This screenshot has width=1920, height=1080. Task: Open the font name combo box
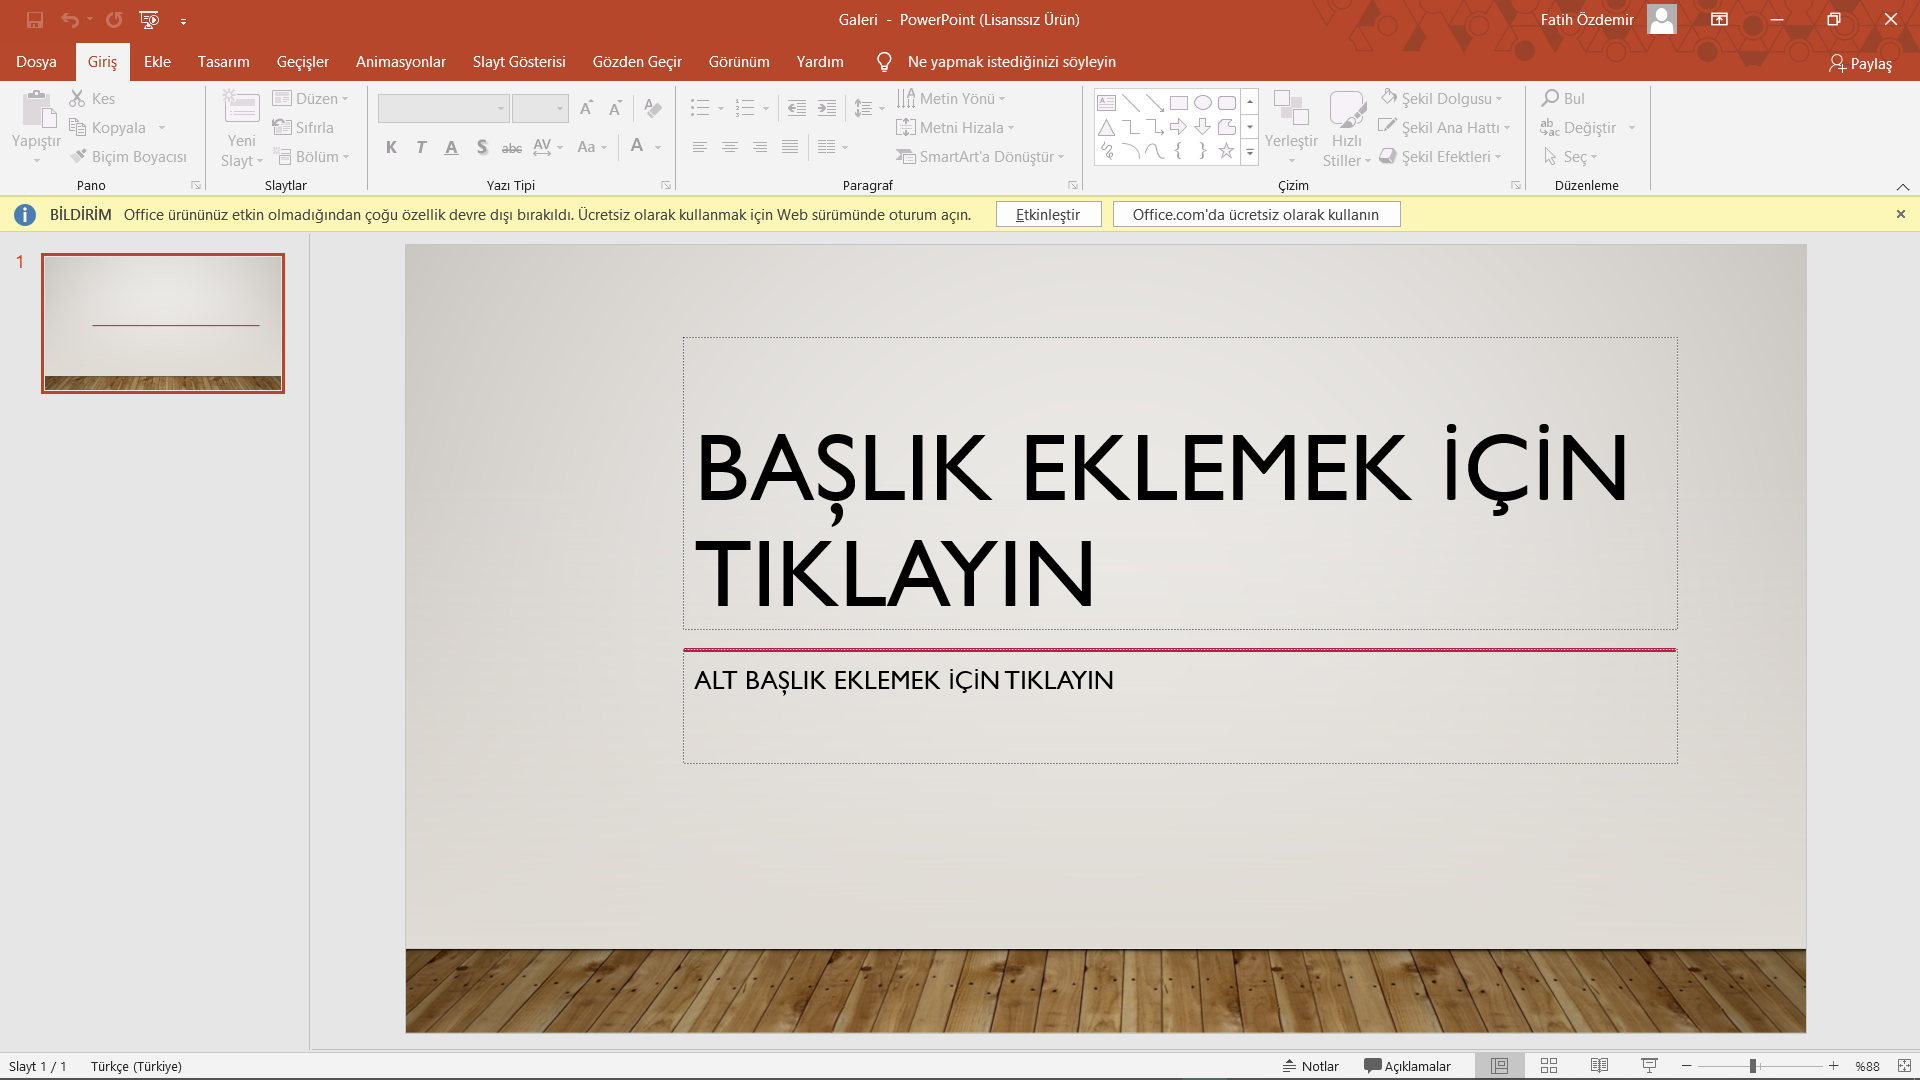(443, 108)
